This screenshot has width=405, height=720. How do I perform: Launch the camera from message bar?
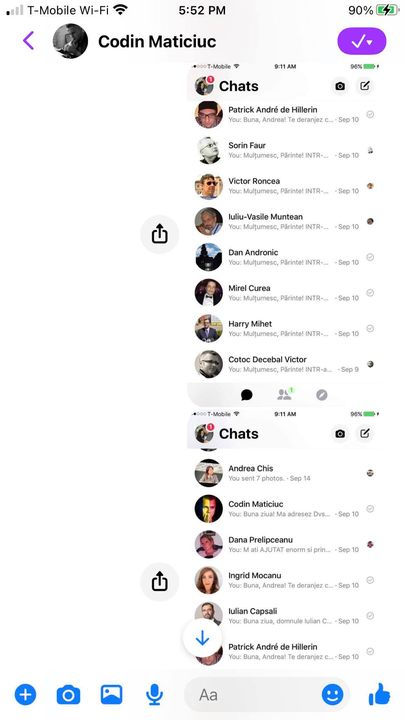(68, 695)
